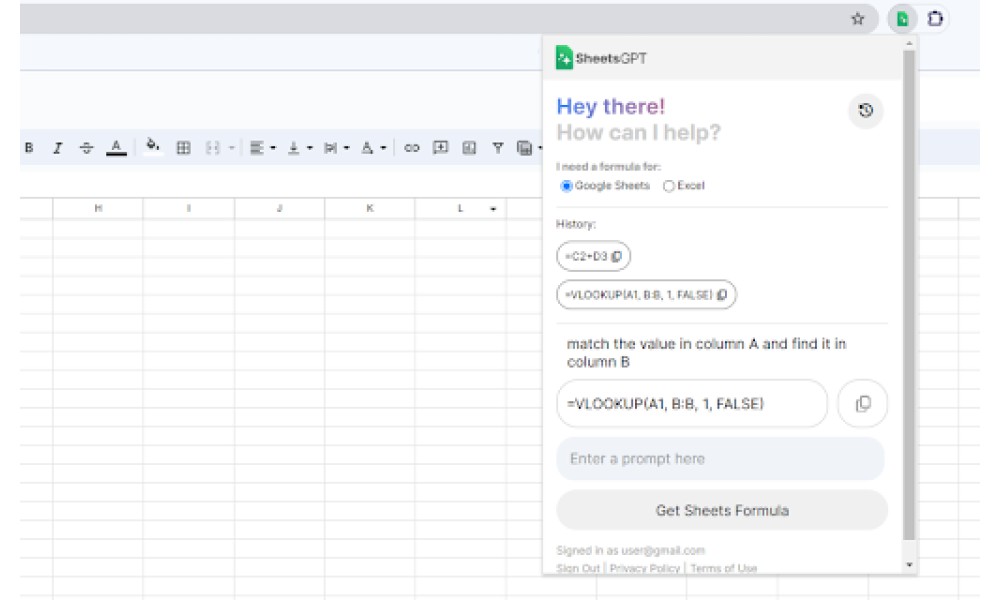Screen dimensions: 1000x600
Task: Click the text rotation icon
Action: click(x=367, y=148)
